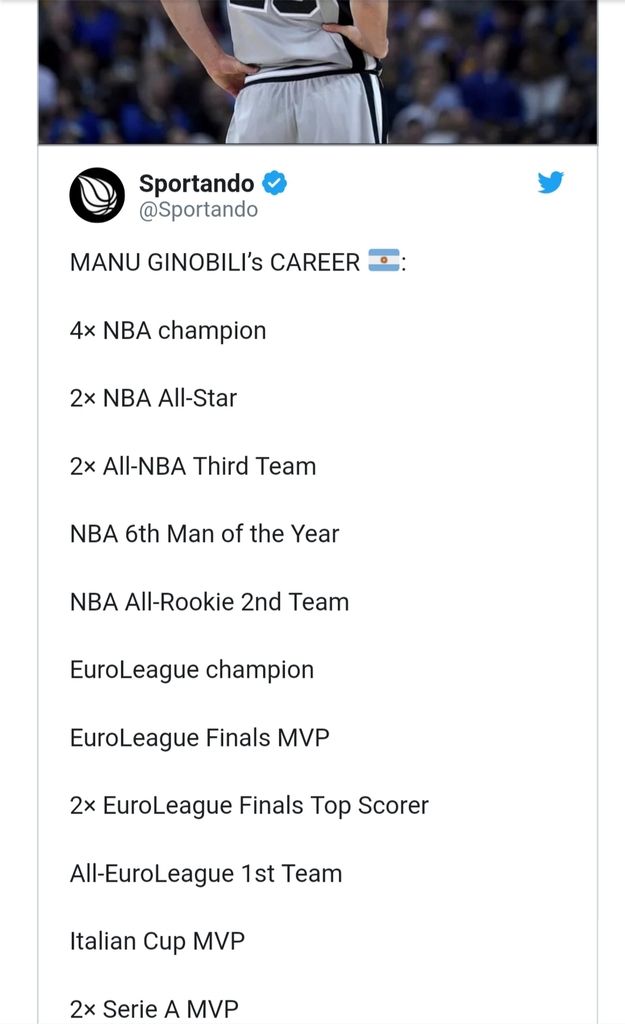Click the 'EuroLeague champion' line
Viewport: 625px width, 1024px height.
coord(192,670)
